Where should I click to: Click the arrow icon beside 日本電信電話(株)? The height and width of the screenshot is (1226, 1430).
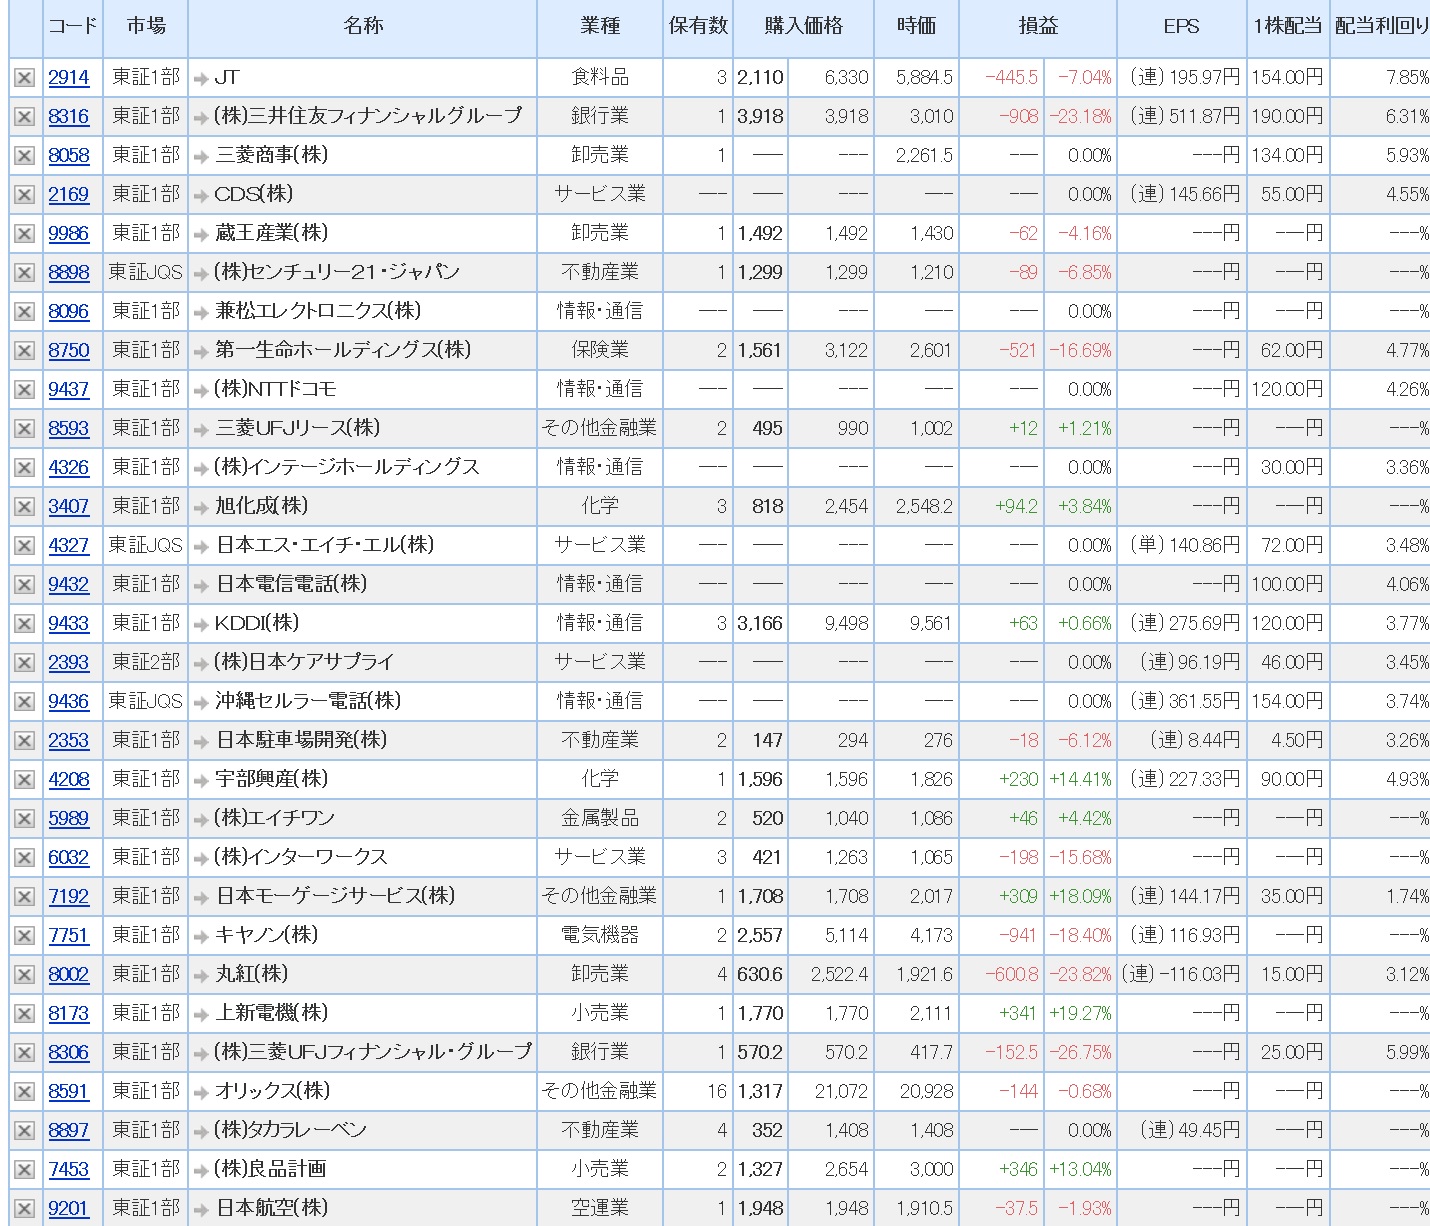tap(201, 585)
